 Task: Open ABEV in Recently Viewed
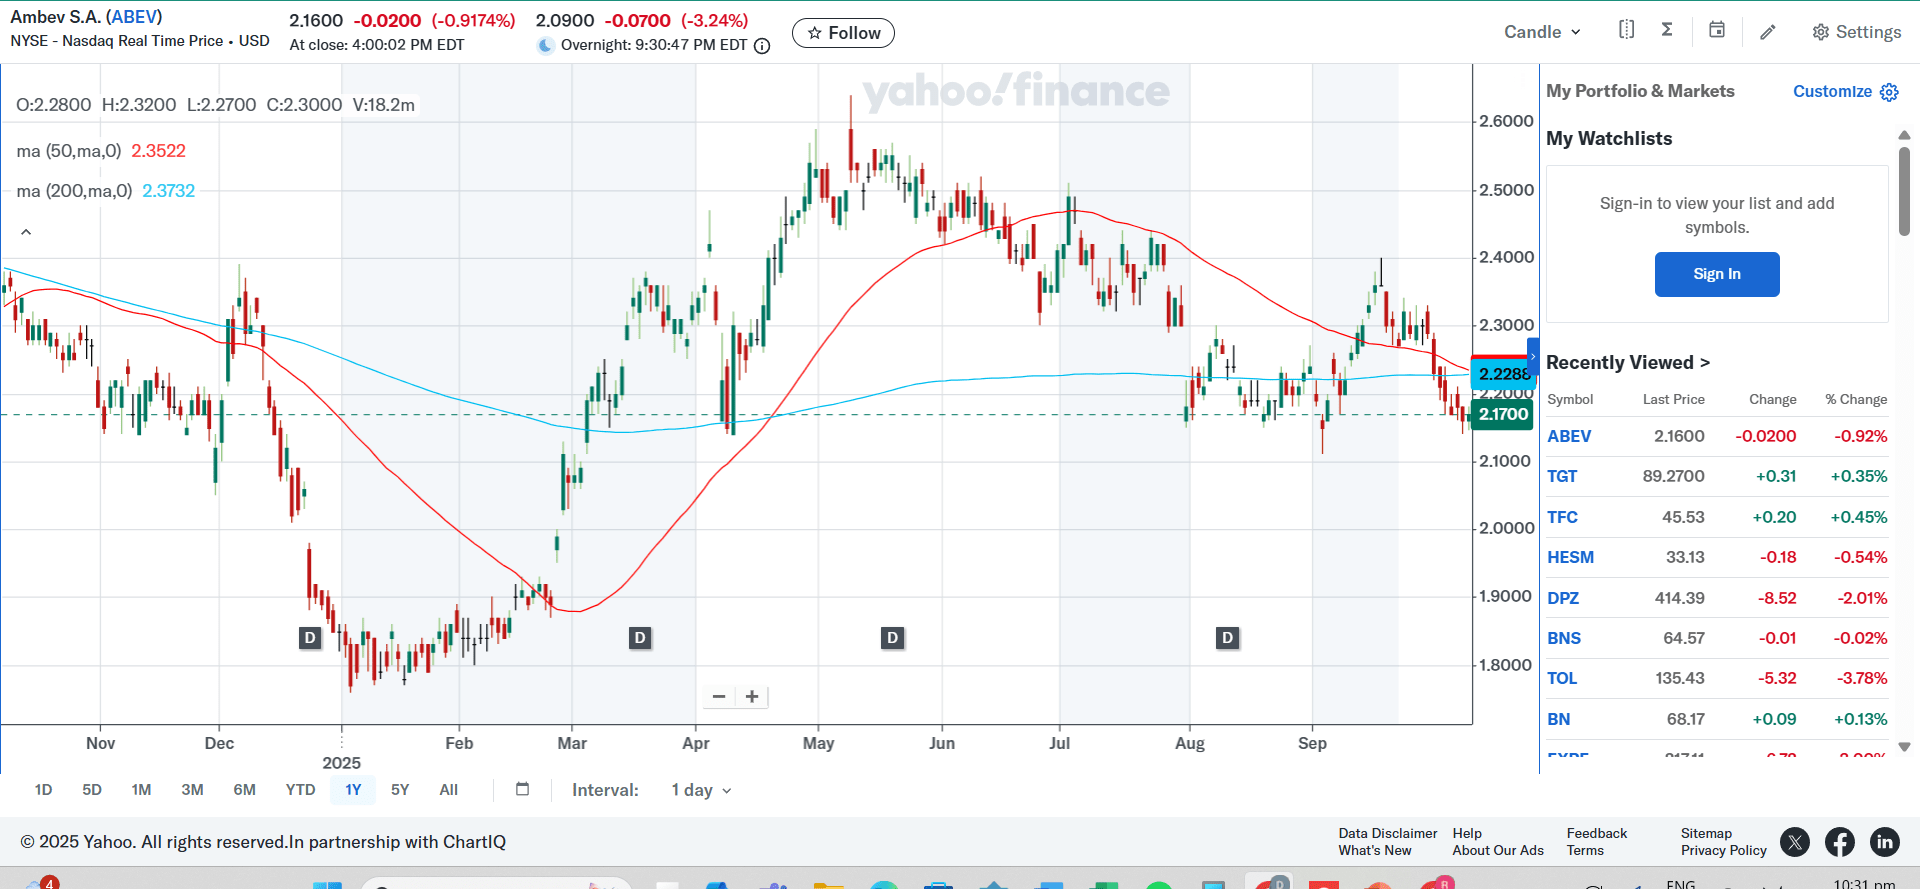1569,436
